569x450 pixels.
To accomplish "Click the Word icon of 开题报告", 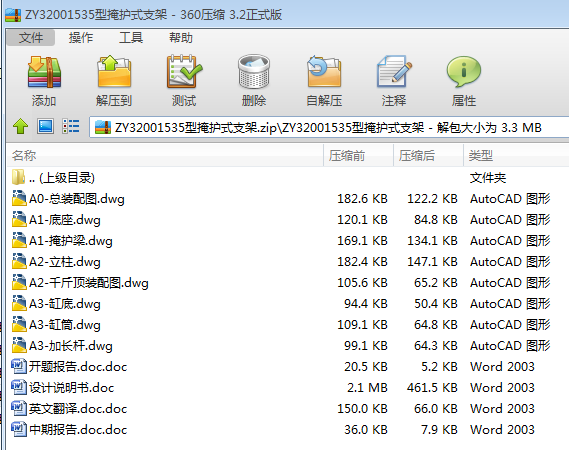I will [x=19, y=366].
